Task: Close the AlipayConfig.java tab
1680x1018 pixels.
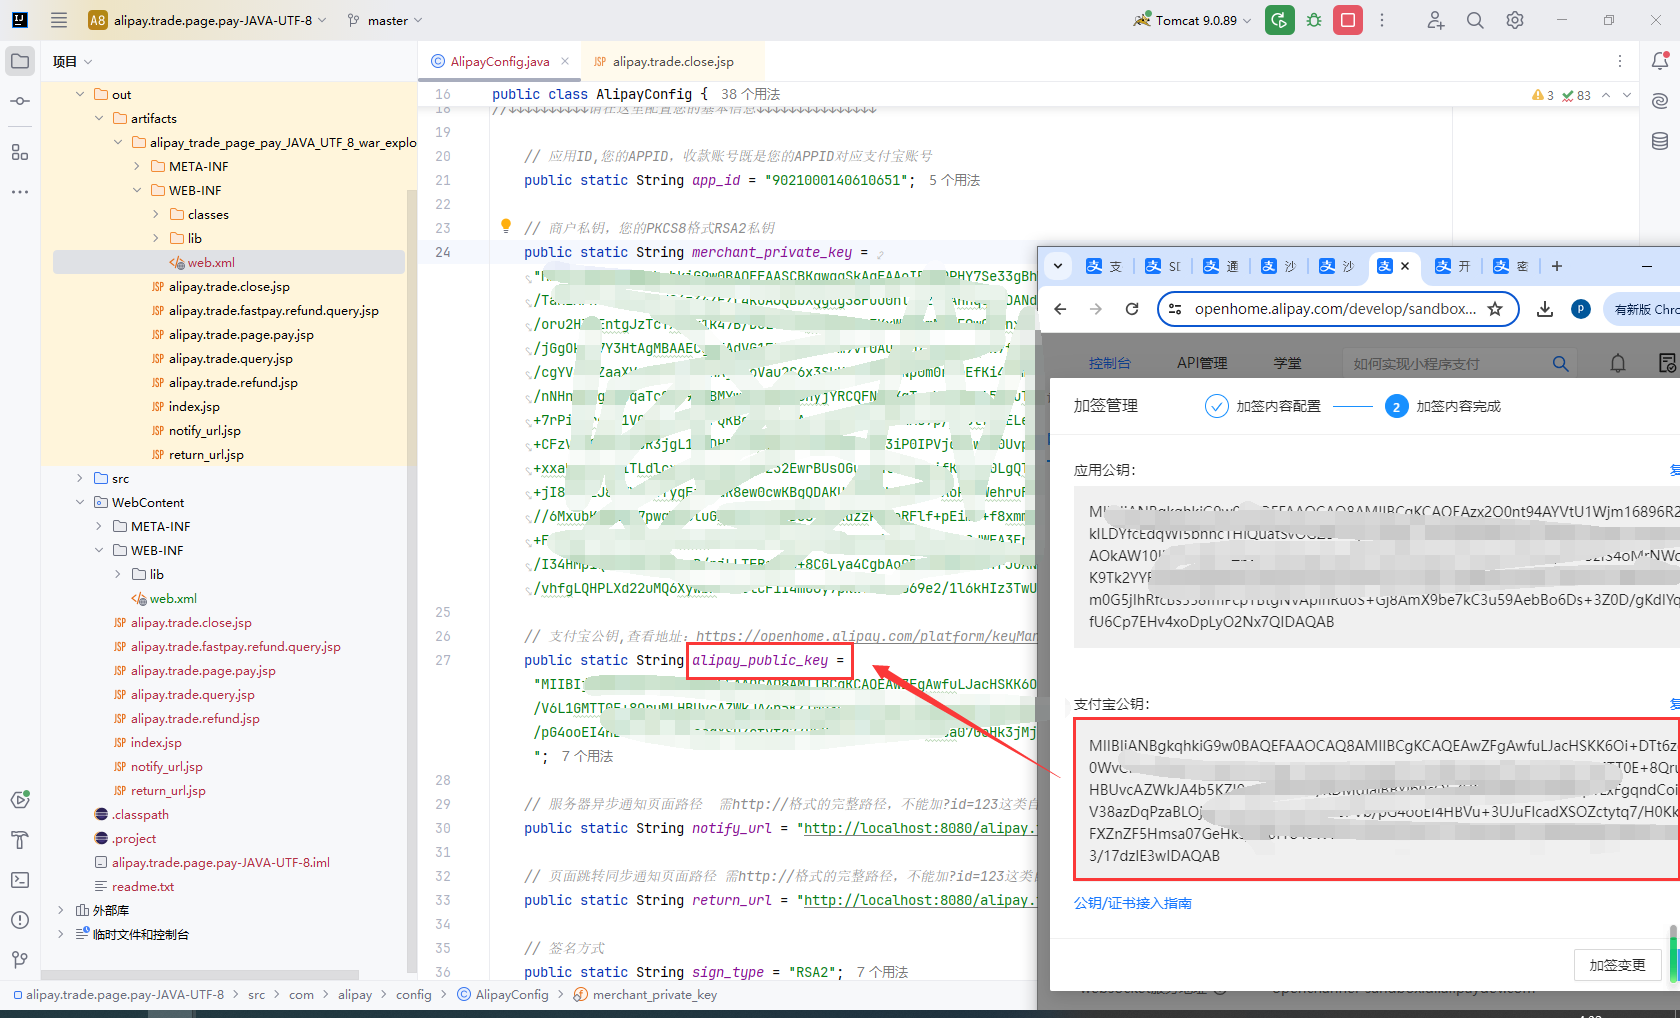Action: (565, 61)
